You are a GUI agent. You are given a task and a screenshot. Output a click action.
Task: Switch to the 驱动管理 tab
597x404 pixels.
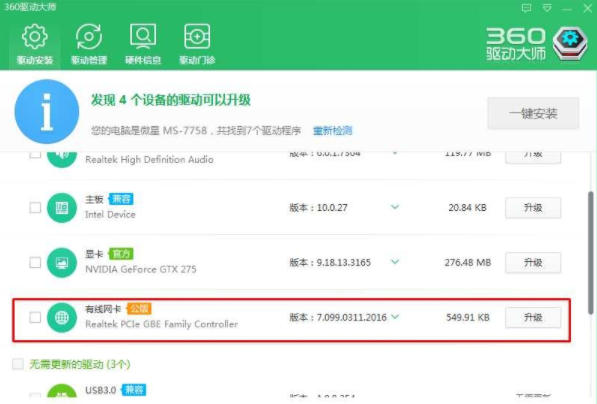[x=89, y=44]
